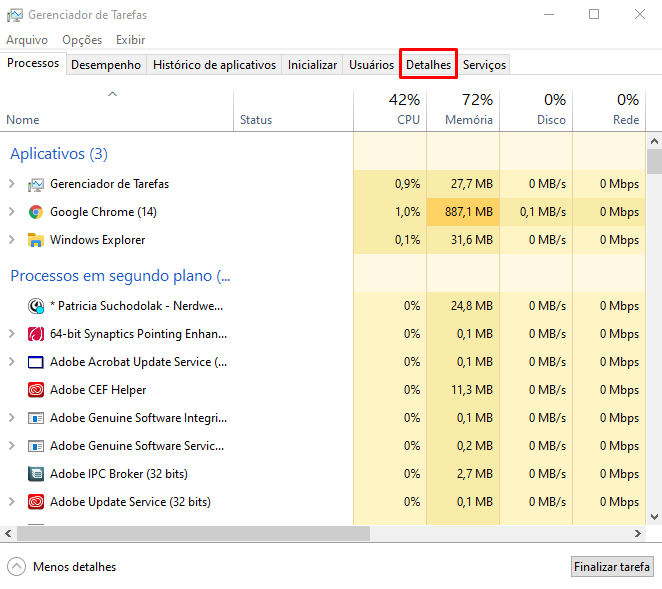This screenshot has width=662, height=589.
Task: Click the Finalizar tarefa button
Action: (612, 567)
